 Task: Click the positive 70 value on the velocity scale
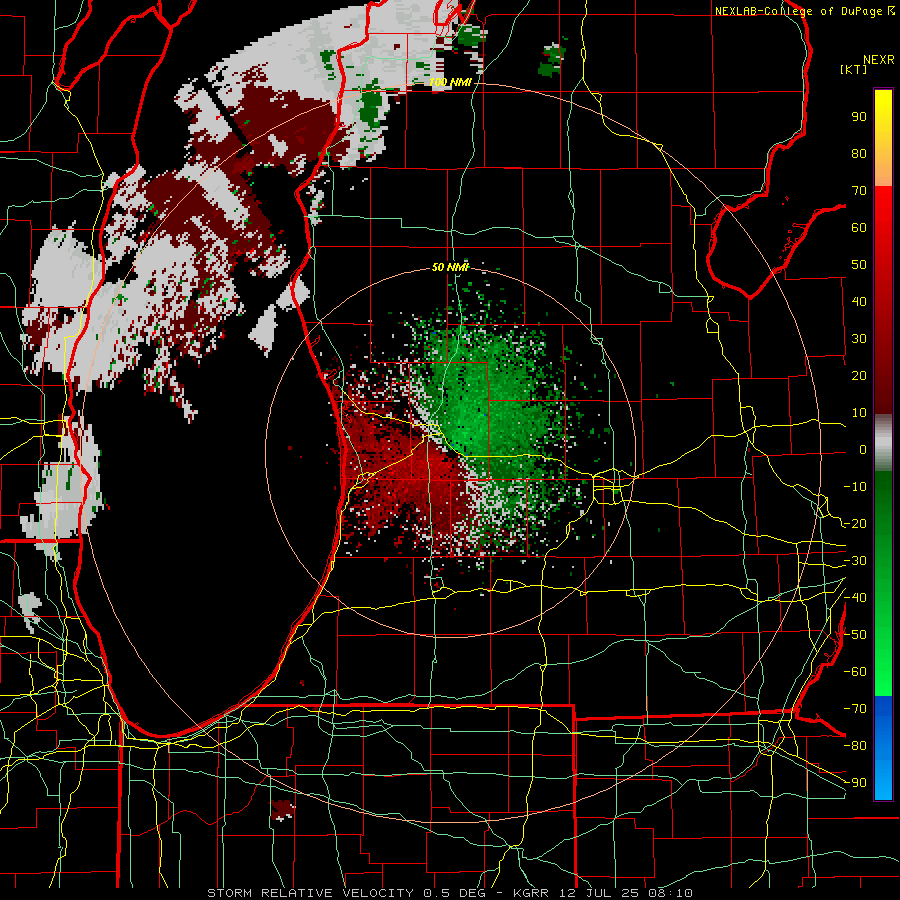859,191
